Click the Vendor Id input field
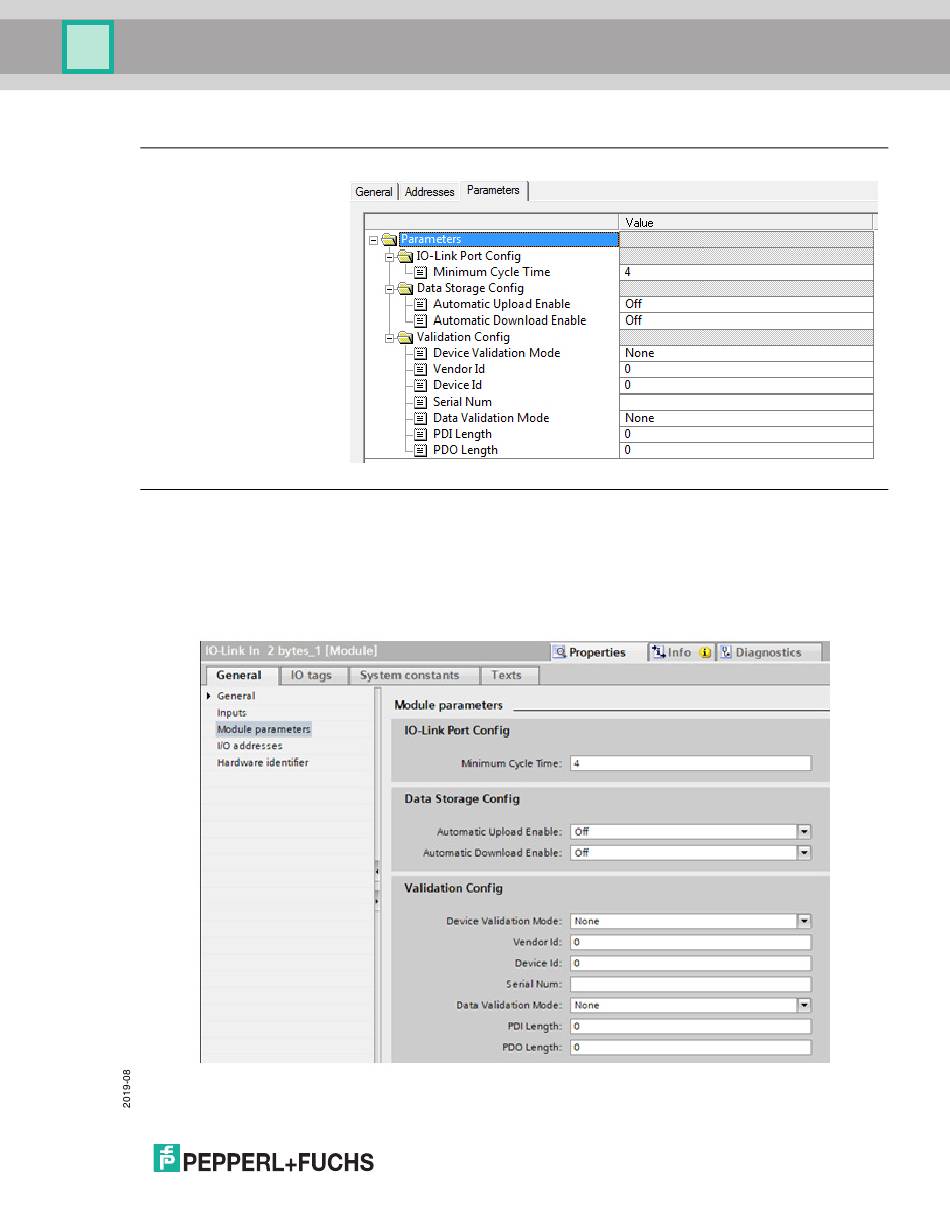The image size is (950, 1229). coord(691,942)
